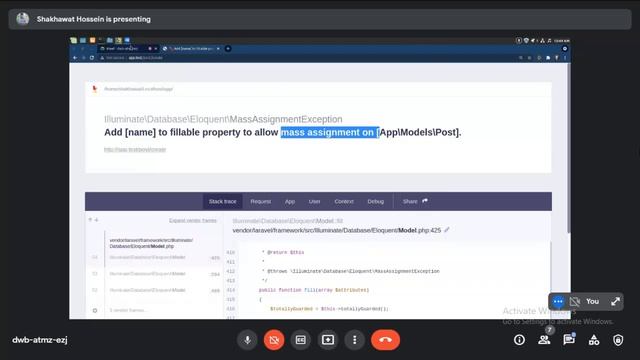Click the frame navigation arrows above stack list

(93, 220)
